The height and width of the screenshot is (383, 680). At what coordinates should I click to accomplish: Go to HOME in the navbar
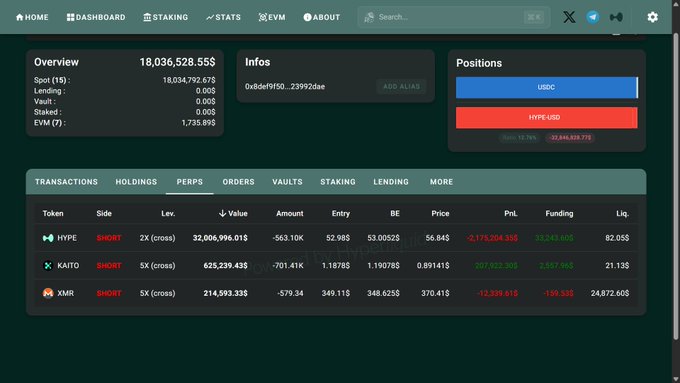pos(32,17)
